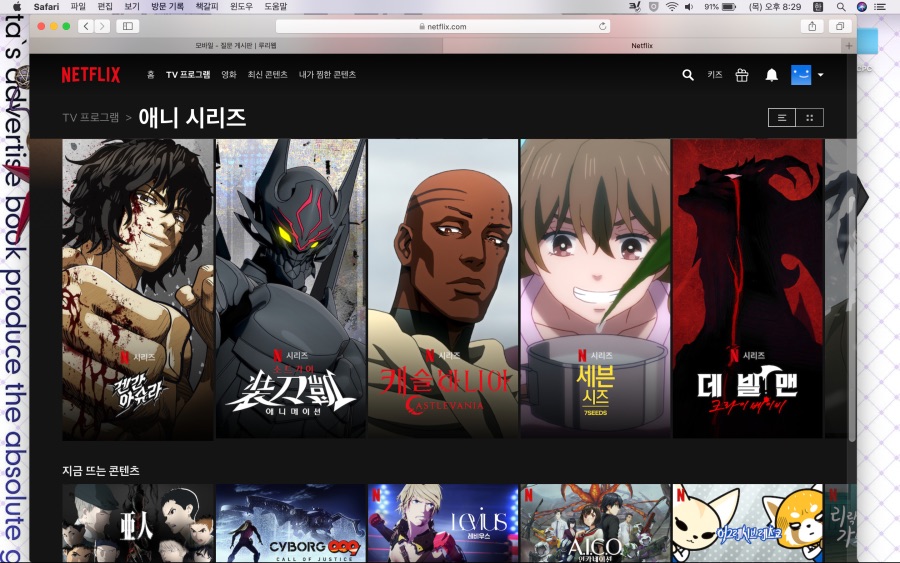Open the gift box icon in Netflix header
900x563 pixels.
[742, 75]
